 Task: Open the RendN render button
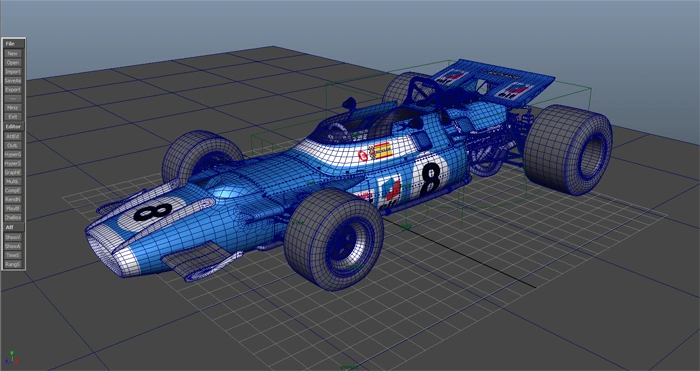(13, 199)
